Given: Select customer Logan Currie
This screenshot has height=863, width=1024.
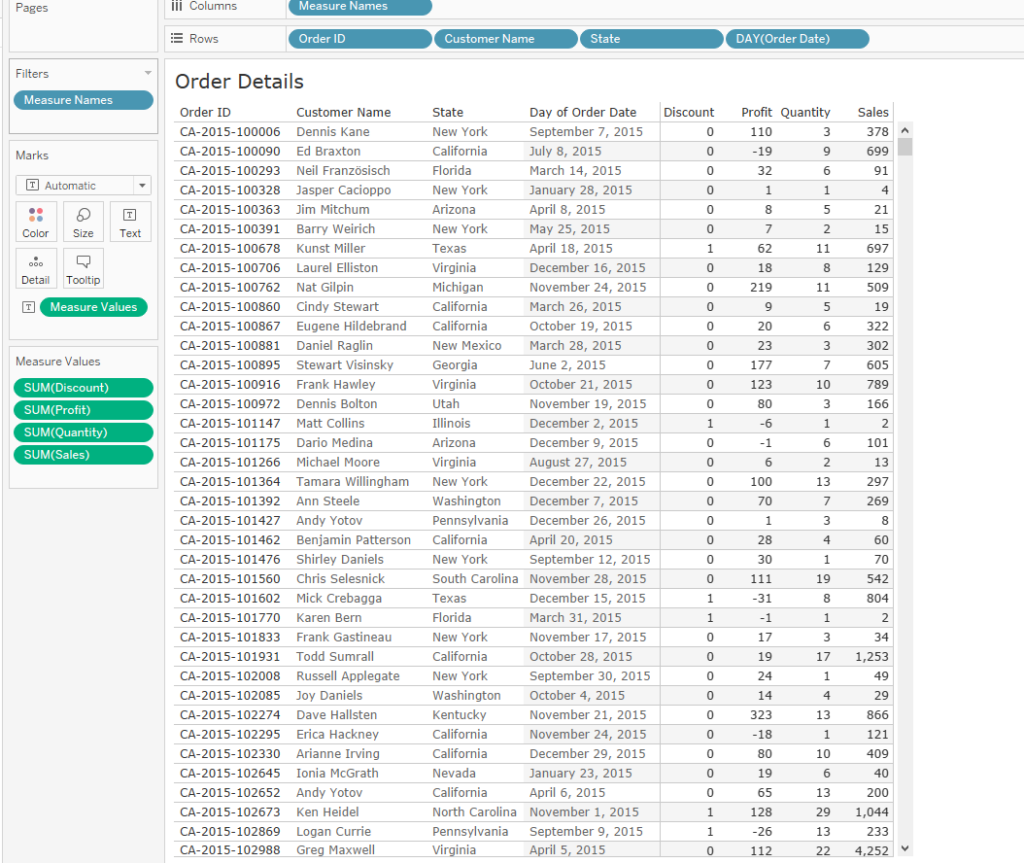Looking at the screenshot, I should pyautogui.click(x=333, y=832).
